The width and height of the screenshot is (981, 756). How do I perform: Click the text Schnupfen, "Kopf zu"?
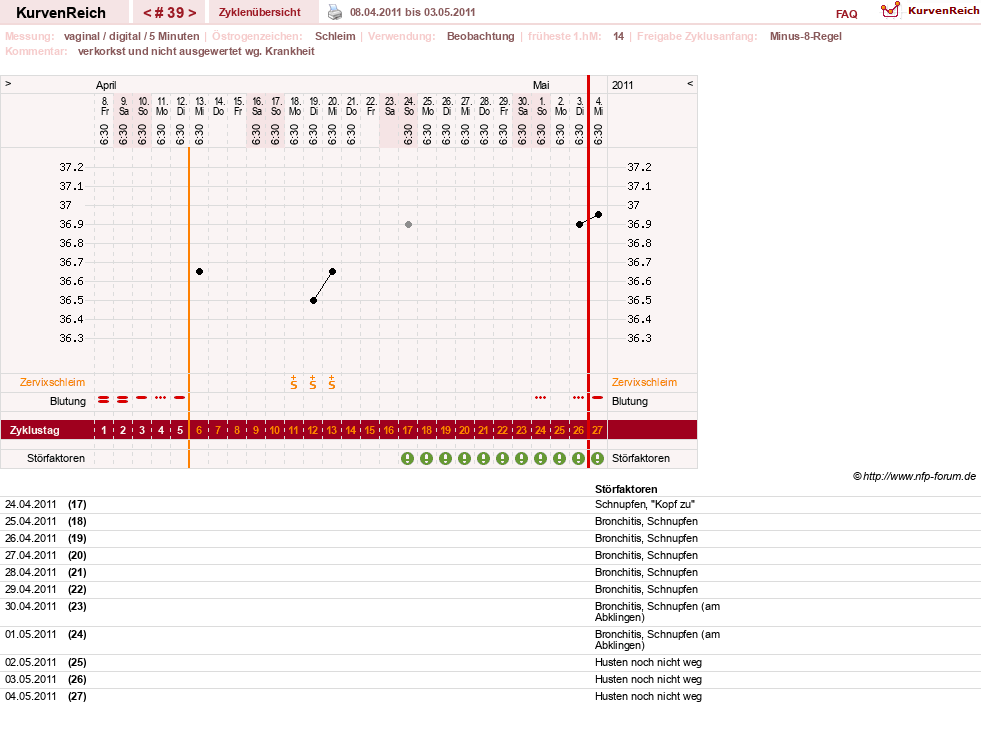644,504
